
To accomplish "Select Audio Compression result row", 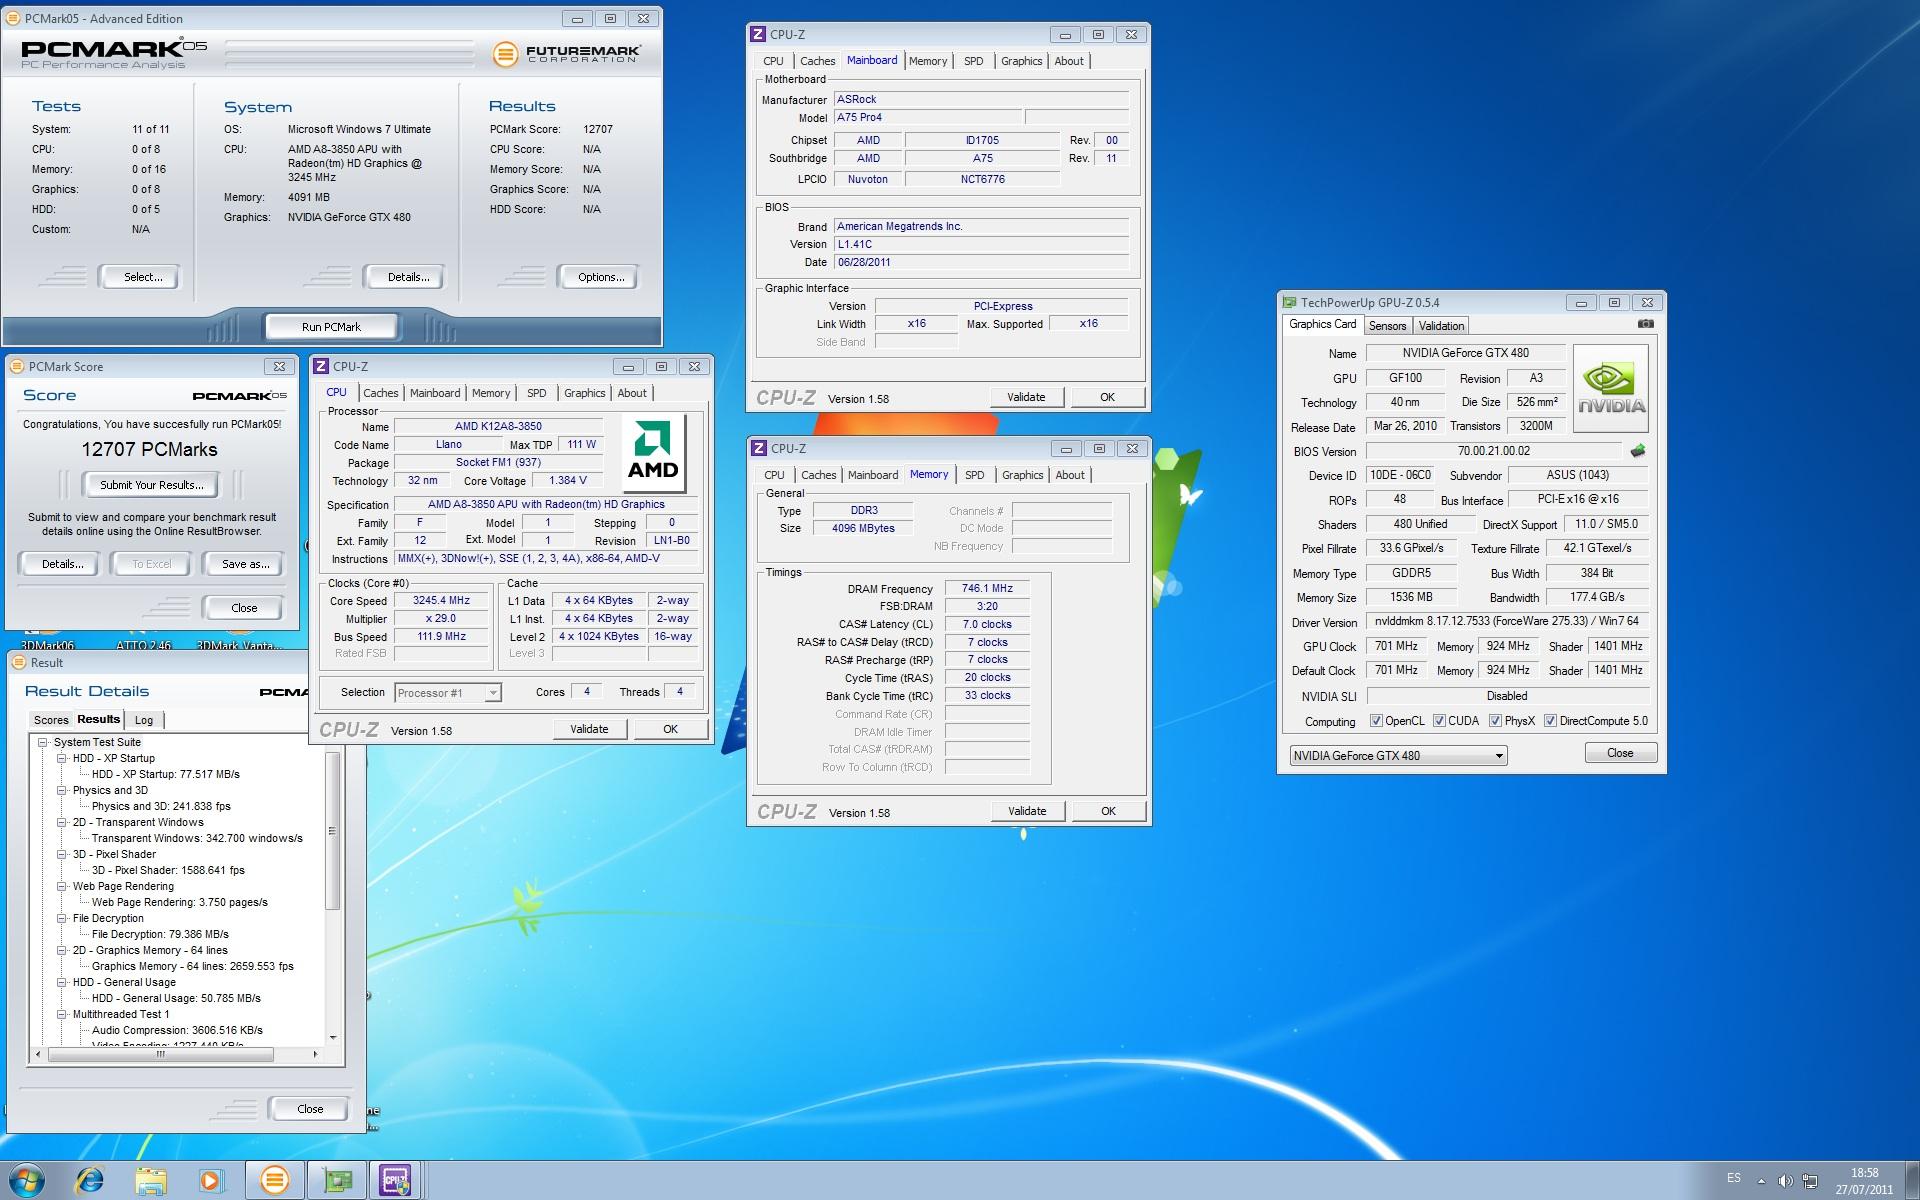I will pyautogui.click(x=177, y=1030).
